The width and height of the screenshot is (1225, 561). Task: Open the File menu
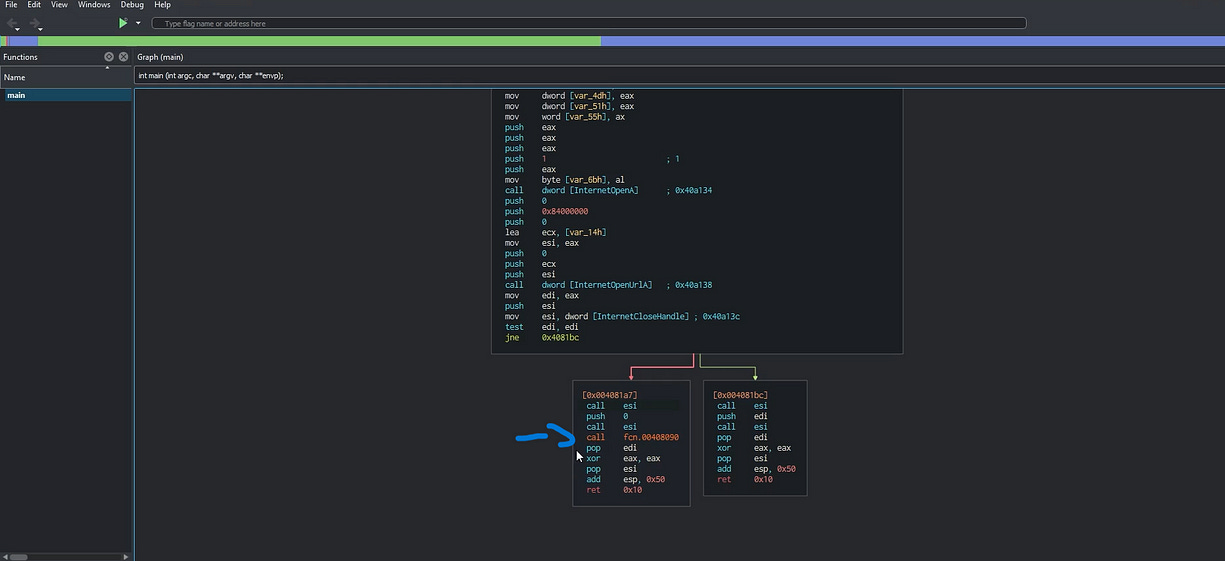[11, 5]
